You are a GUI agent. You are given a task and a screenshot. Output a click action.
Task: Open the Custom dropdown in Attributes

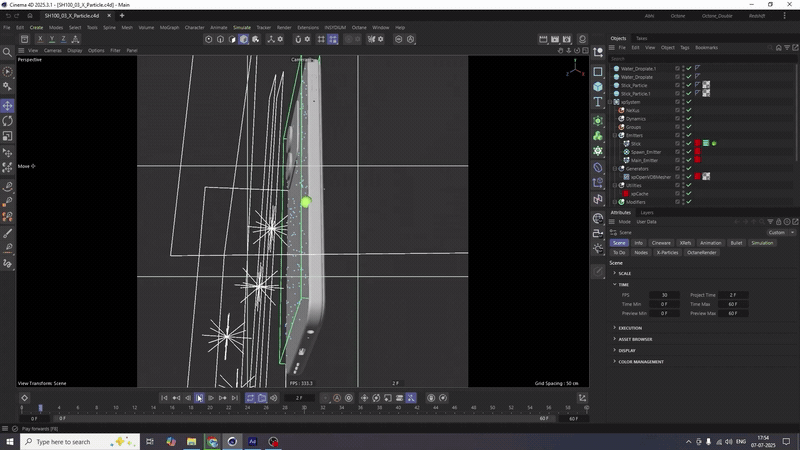click(x=779, y=232)
